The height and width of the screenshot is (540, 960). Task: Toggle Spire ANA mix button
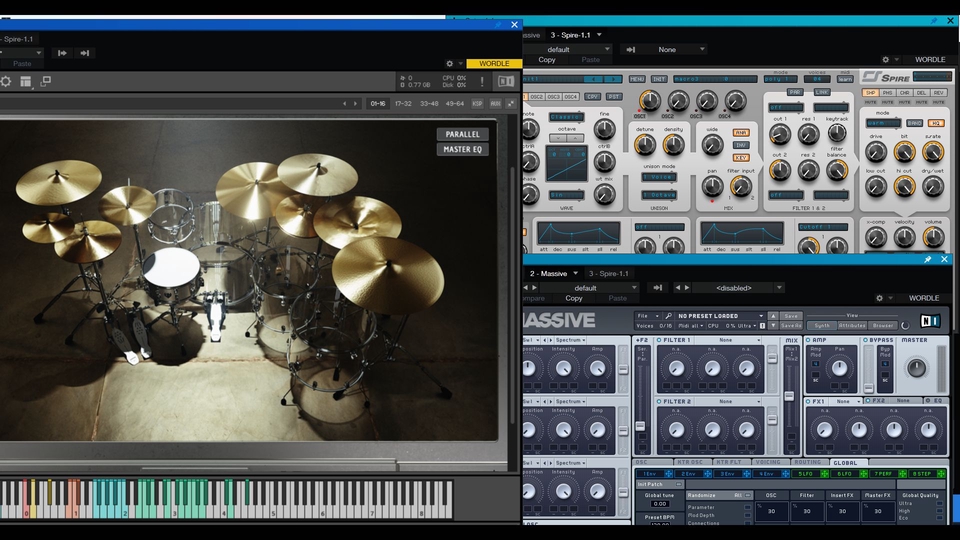pos(741,132)
